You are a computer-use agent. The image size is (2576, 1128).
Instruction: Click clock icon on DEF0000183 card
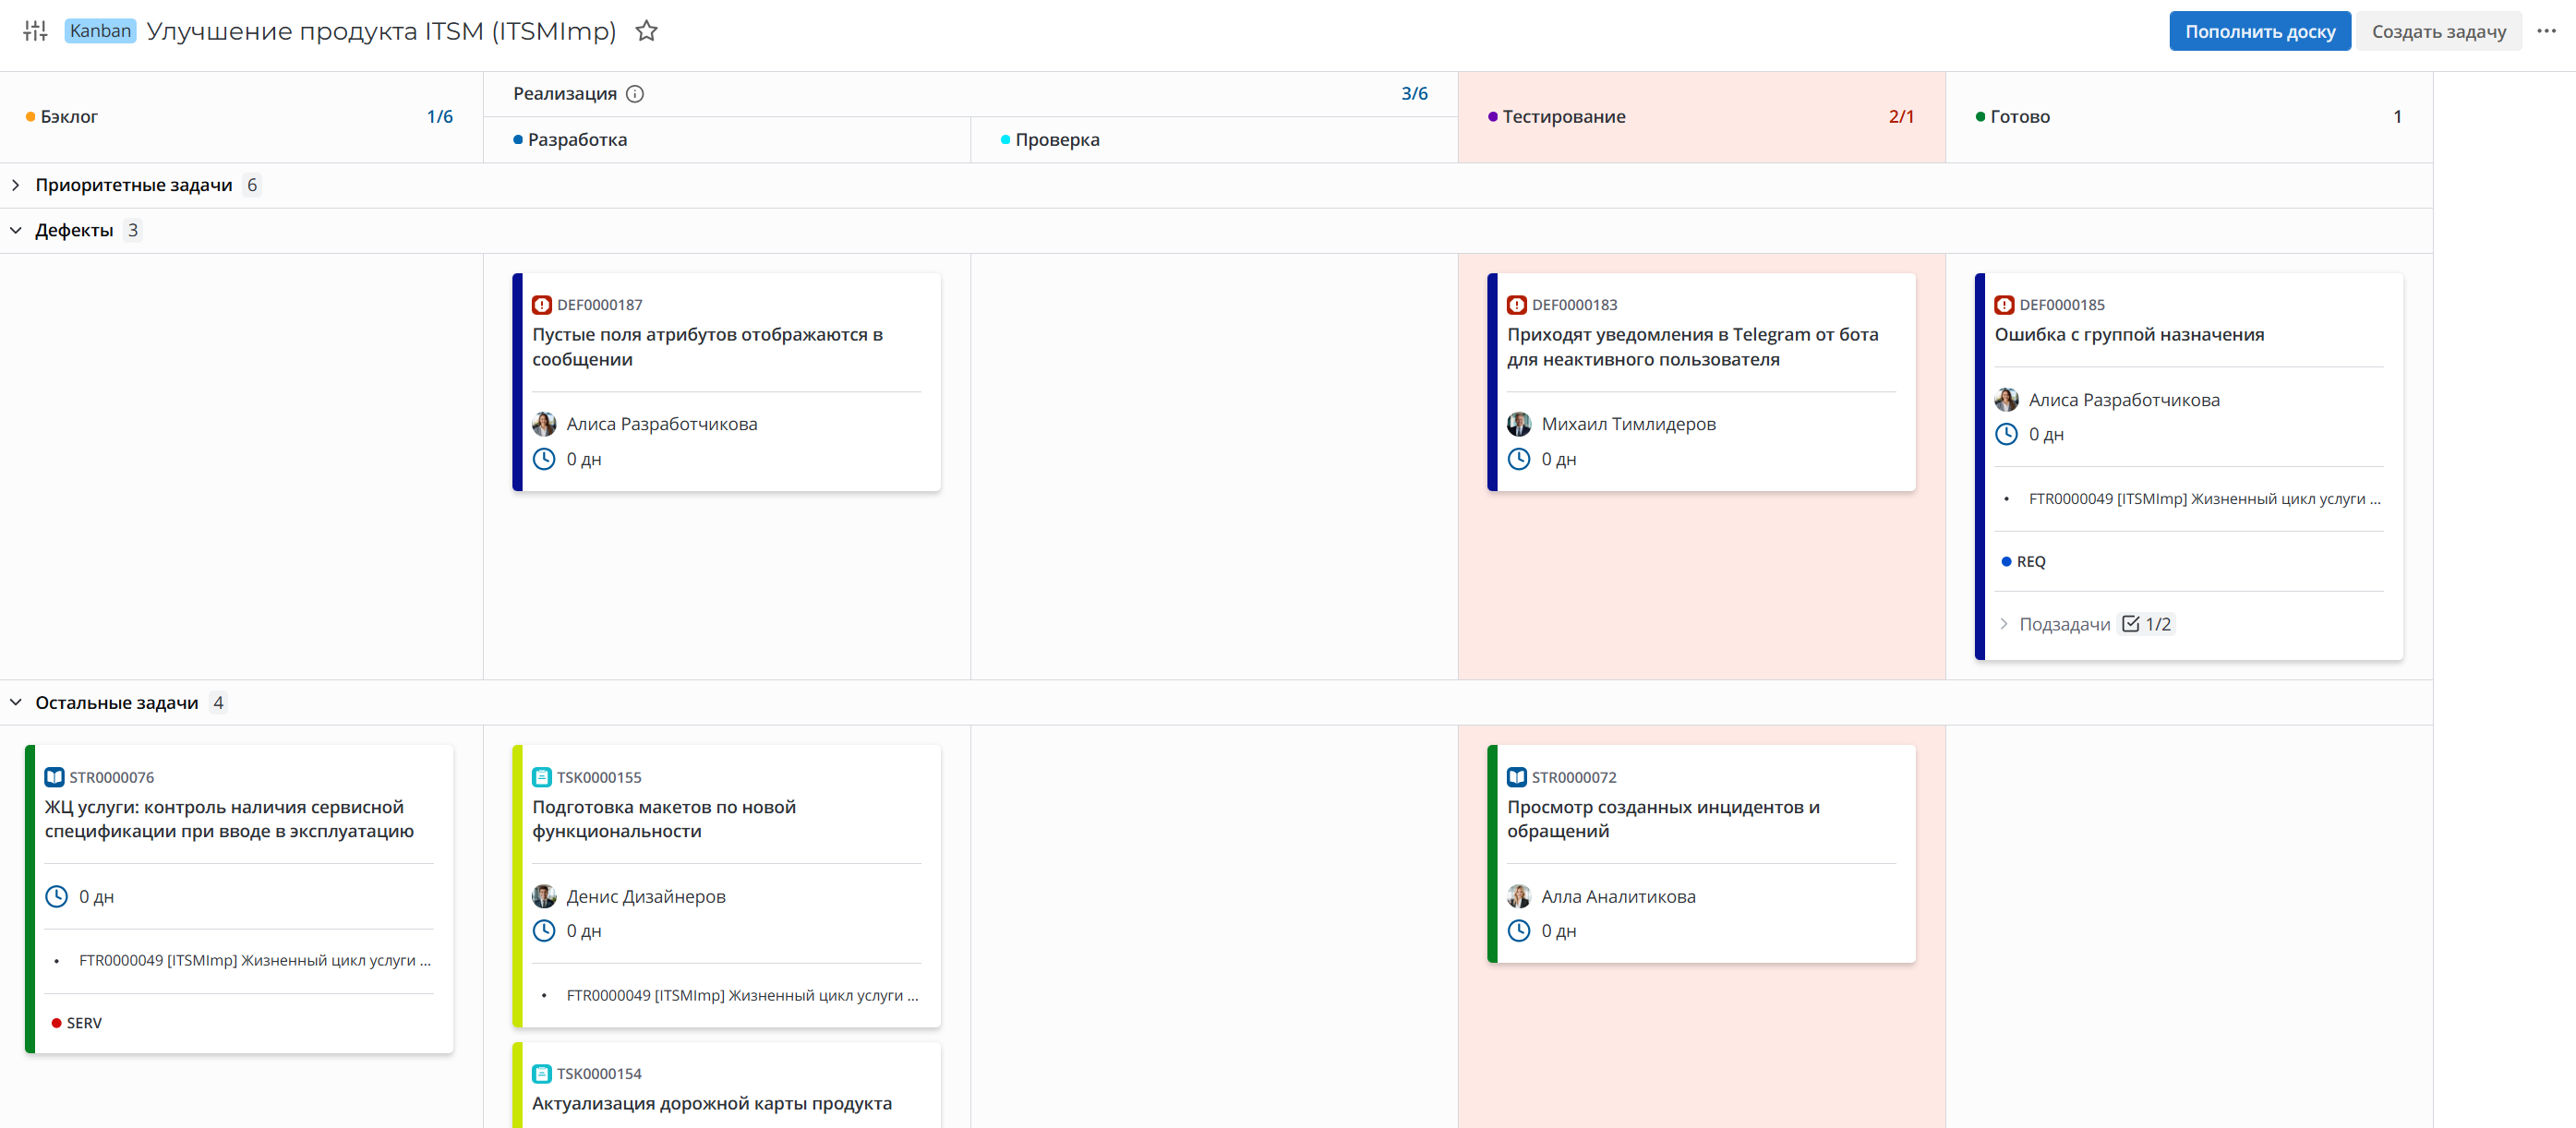1518,459
